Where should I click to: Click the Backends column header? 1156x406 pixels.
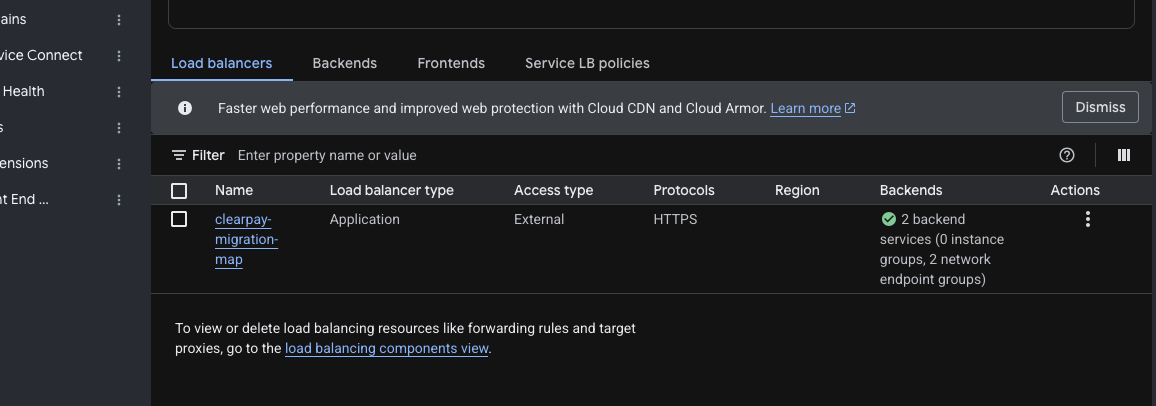pyautogui.click(x=911, y=191)
